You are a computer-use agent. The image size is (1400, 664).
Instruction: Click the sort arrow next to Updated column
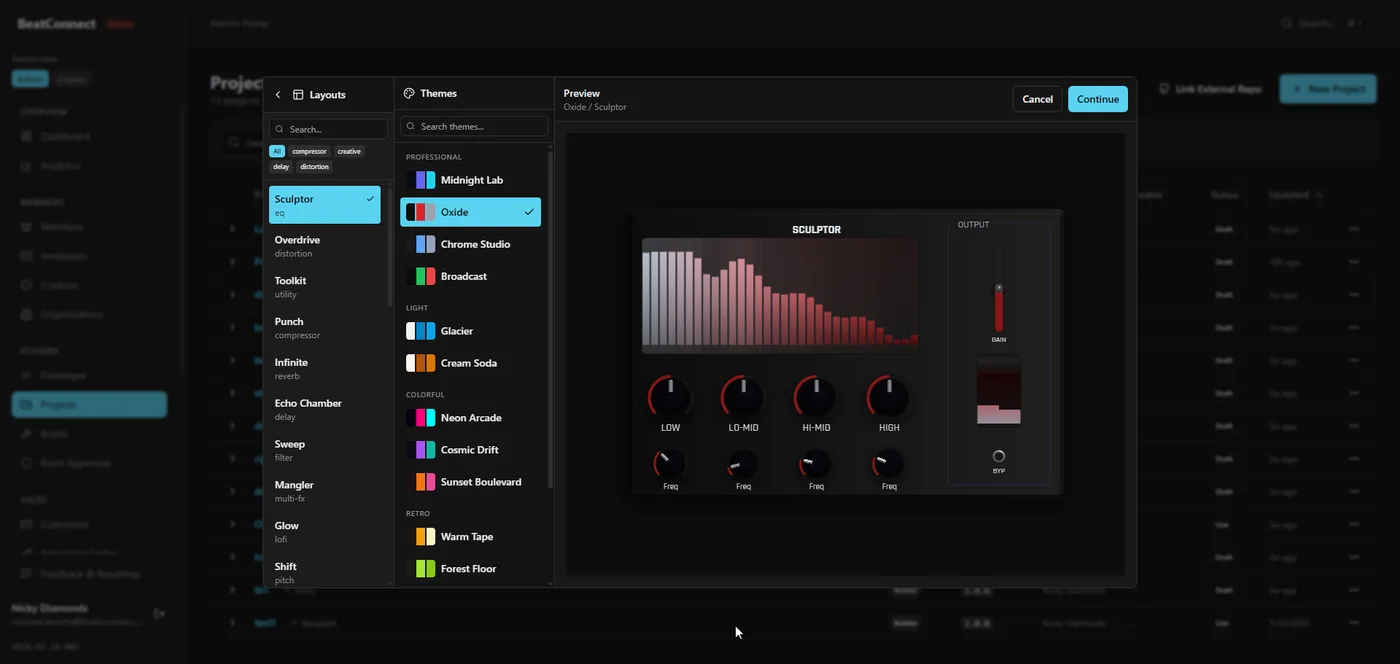tap(1318, 195)
